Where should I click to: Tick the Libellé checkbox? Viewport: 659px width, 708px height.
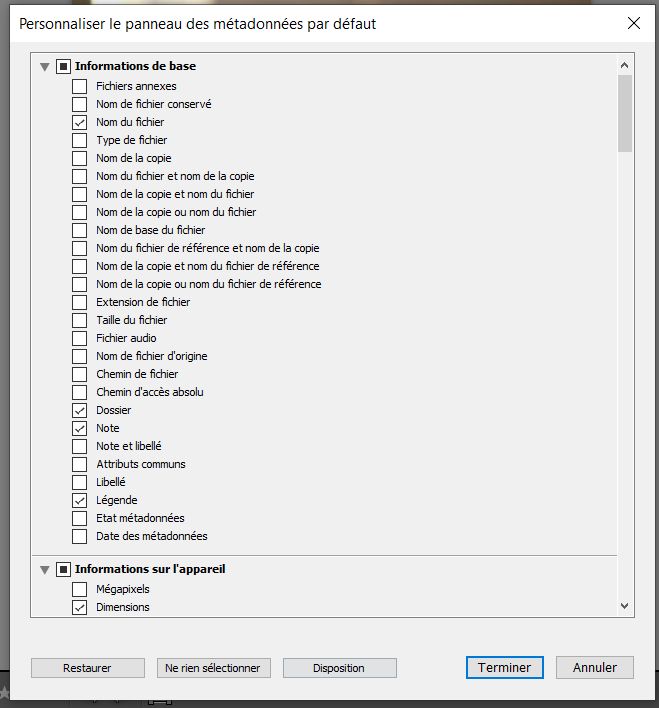(x=79, y=482)
